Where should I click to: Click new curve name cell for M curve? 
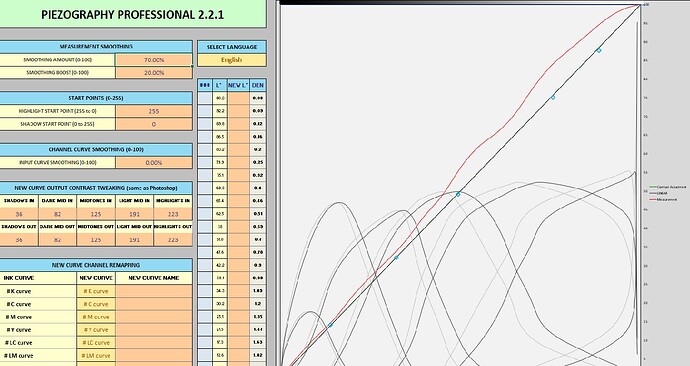(x=154, y=317)
